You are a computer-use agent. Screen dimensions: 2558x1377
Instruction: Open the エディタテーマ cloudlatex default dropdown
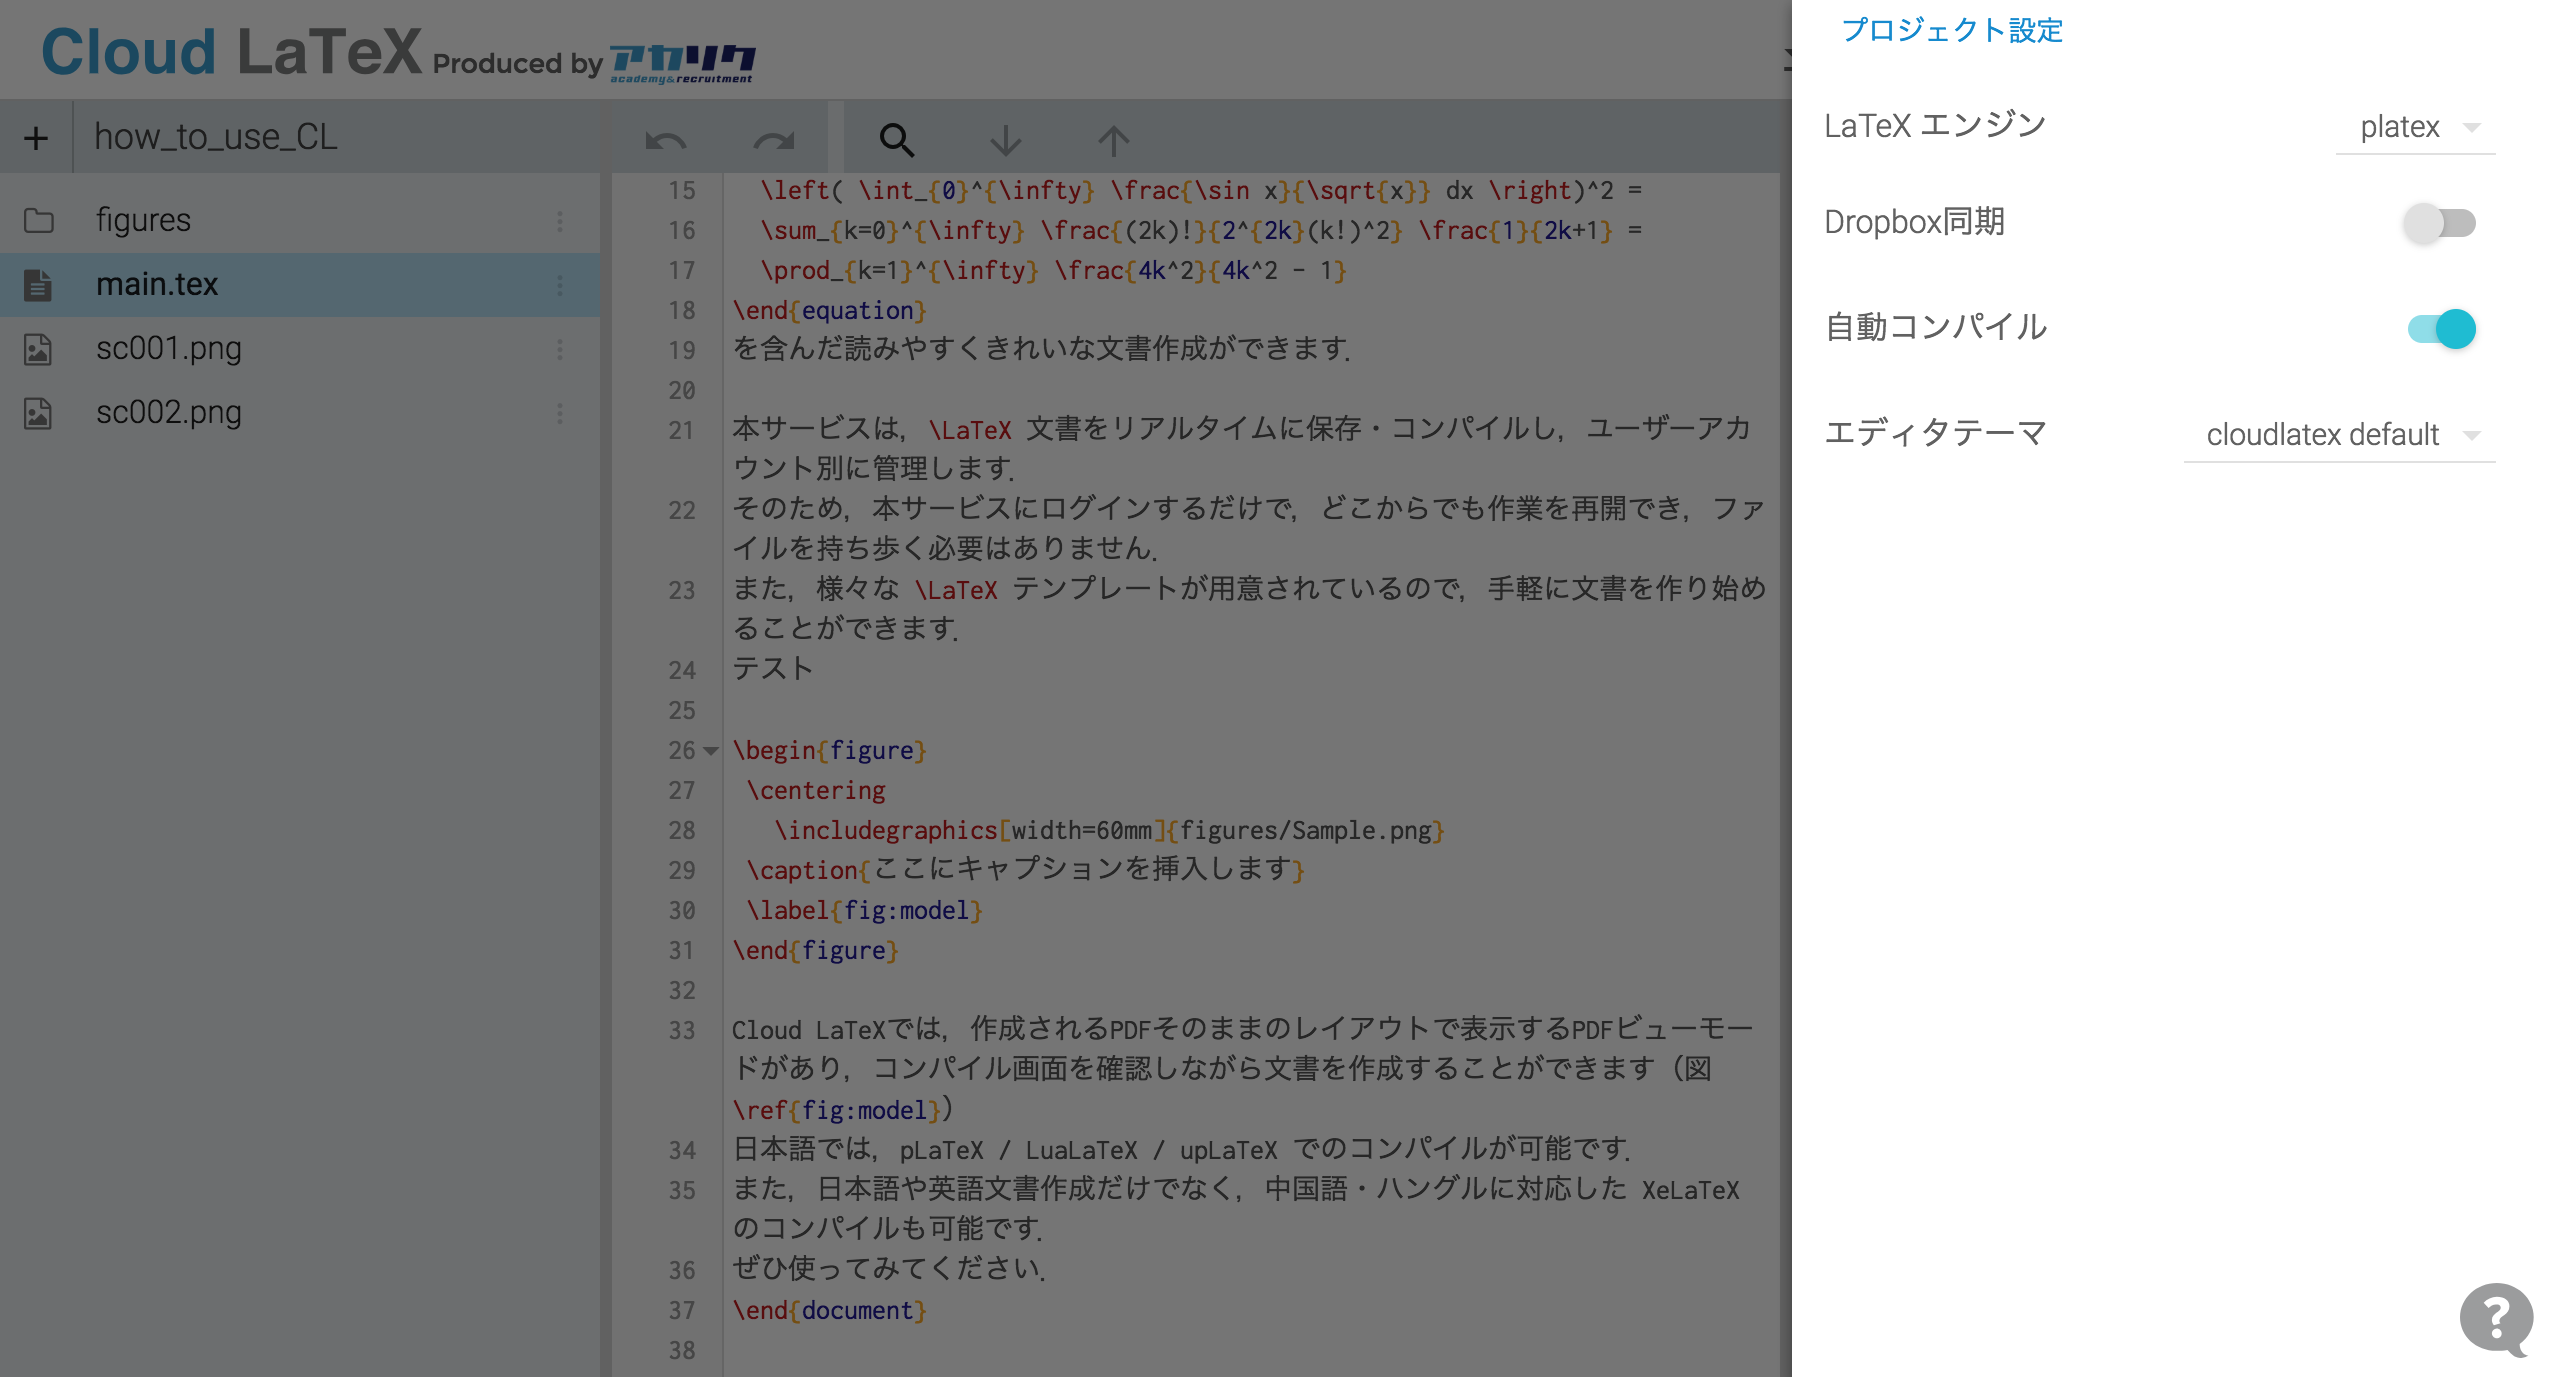coord(2339,435)
